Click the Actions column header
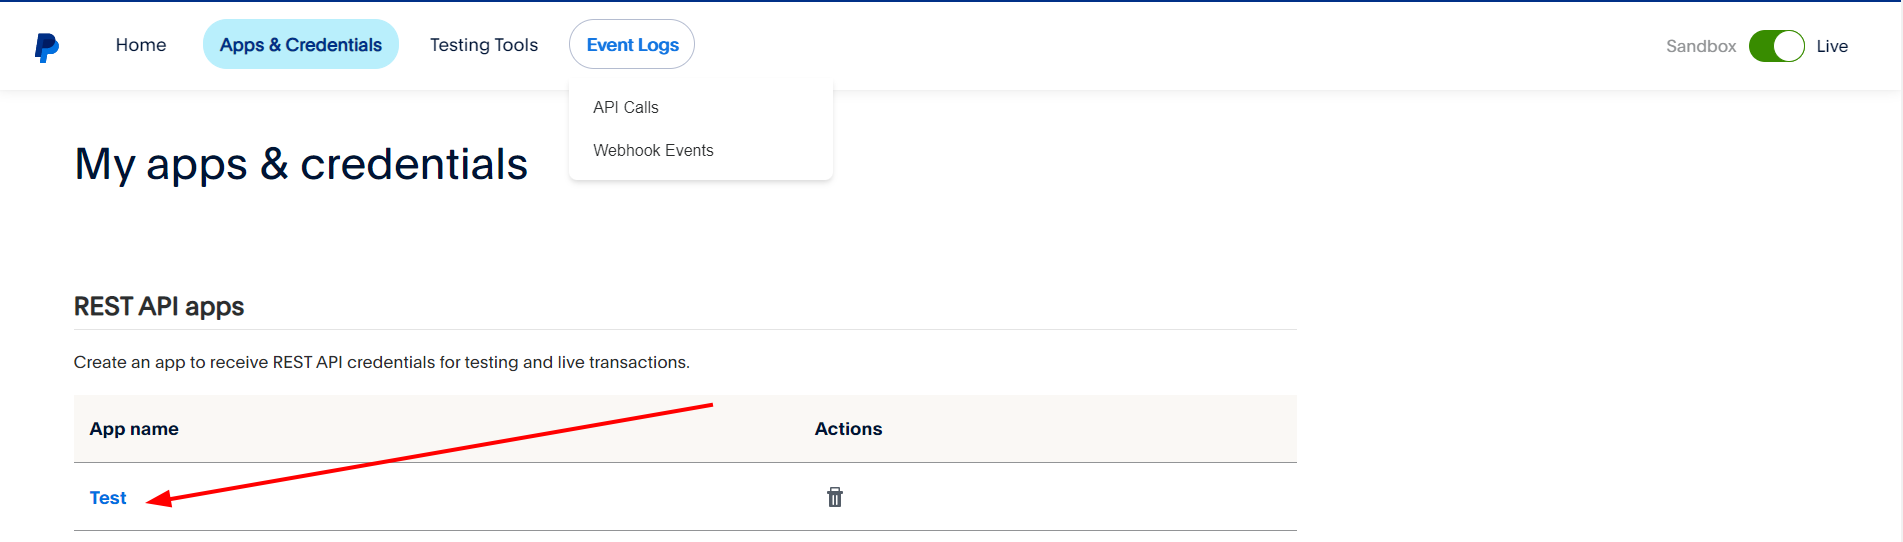Image resolution: width=1903 pixels, height=542 pixels. [x=848, y=429]
